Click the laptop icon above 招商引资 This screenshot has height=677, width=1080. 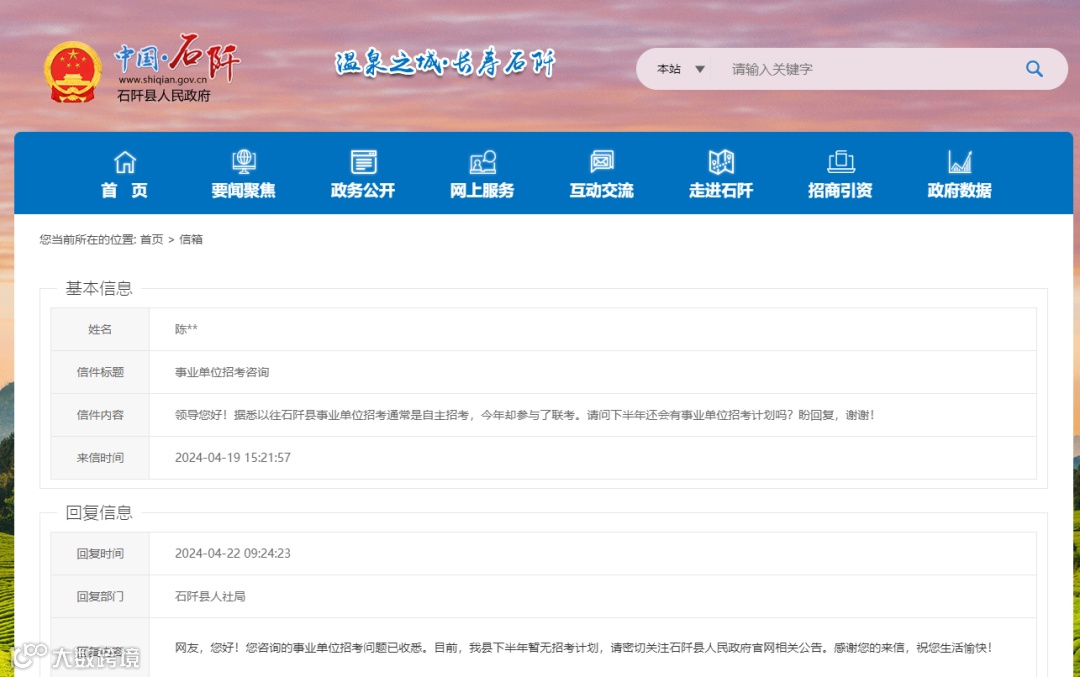pos(840,162)
